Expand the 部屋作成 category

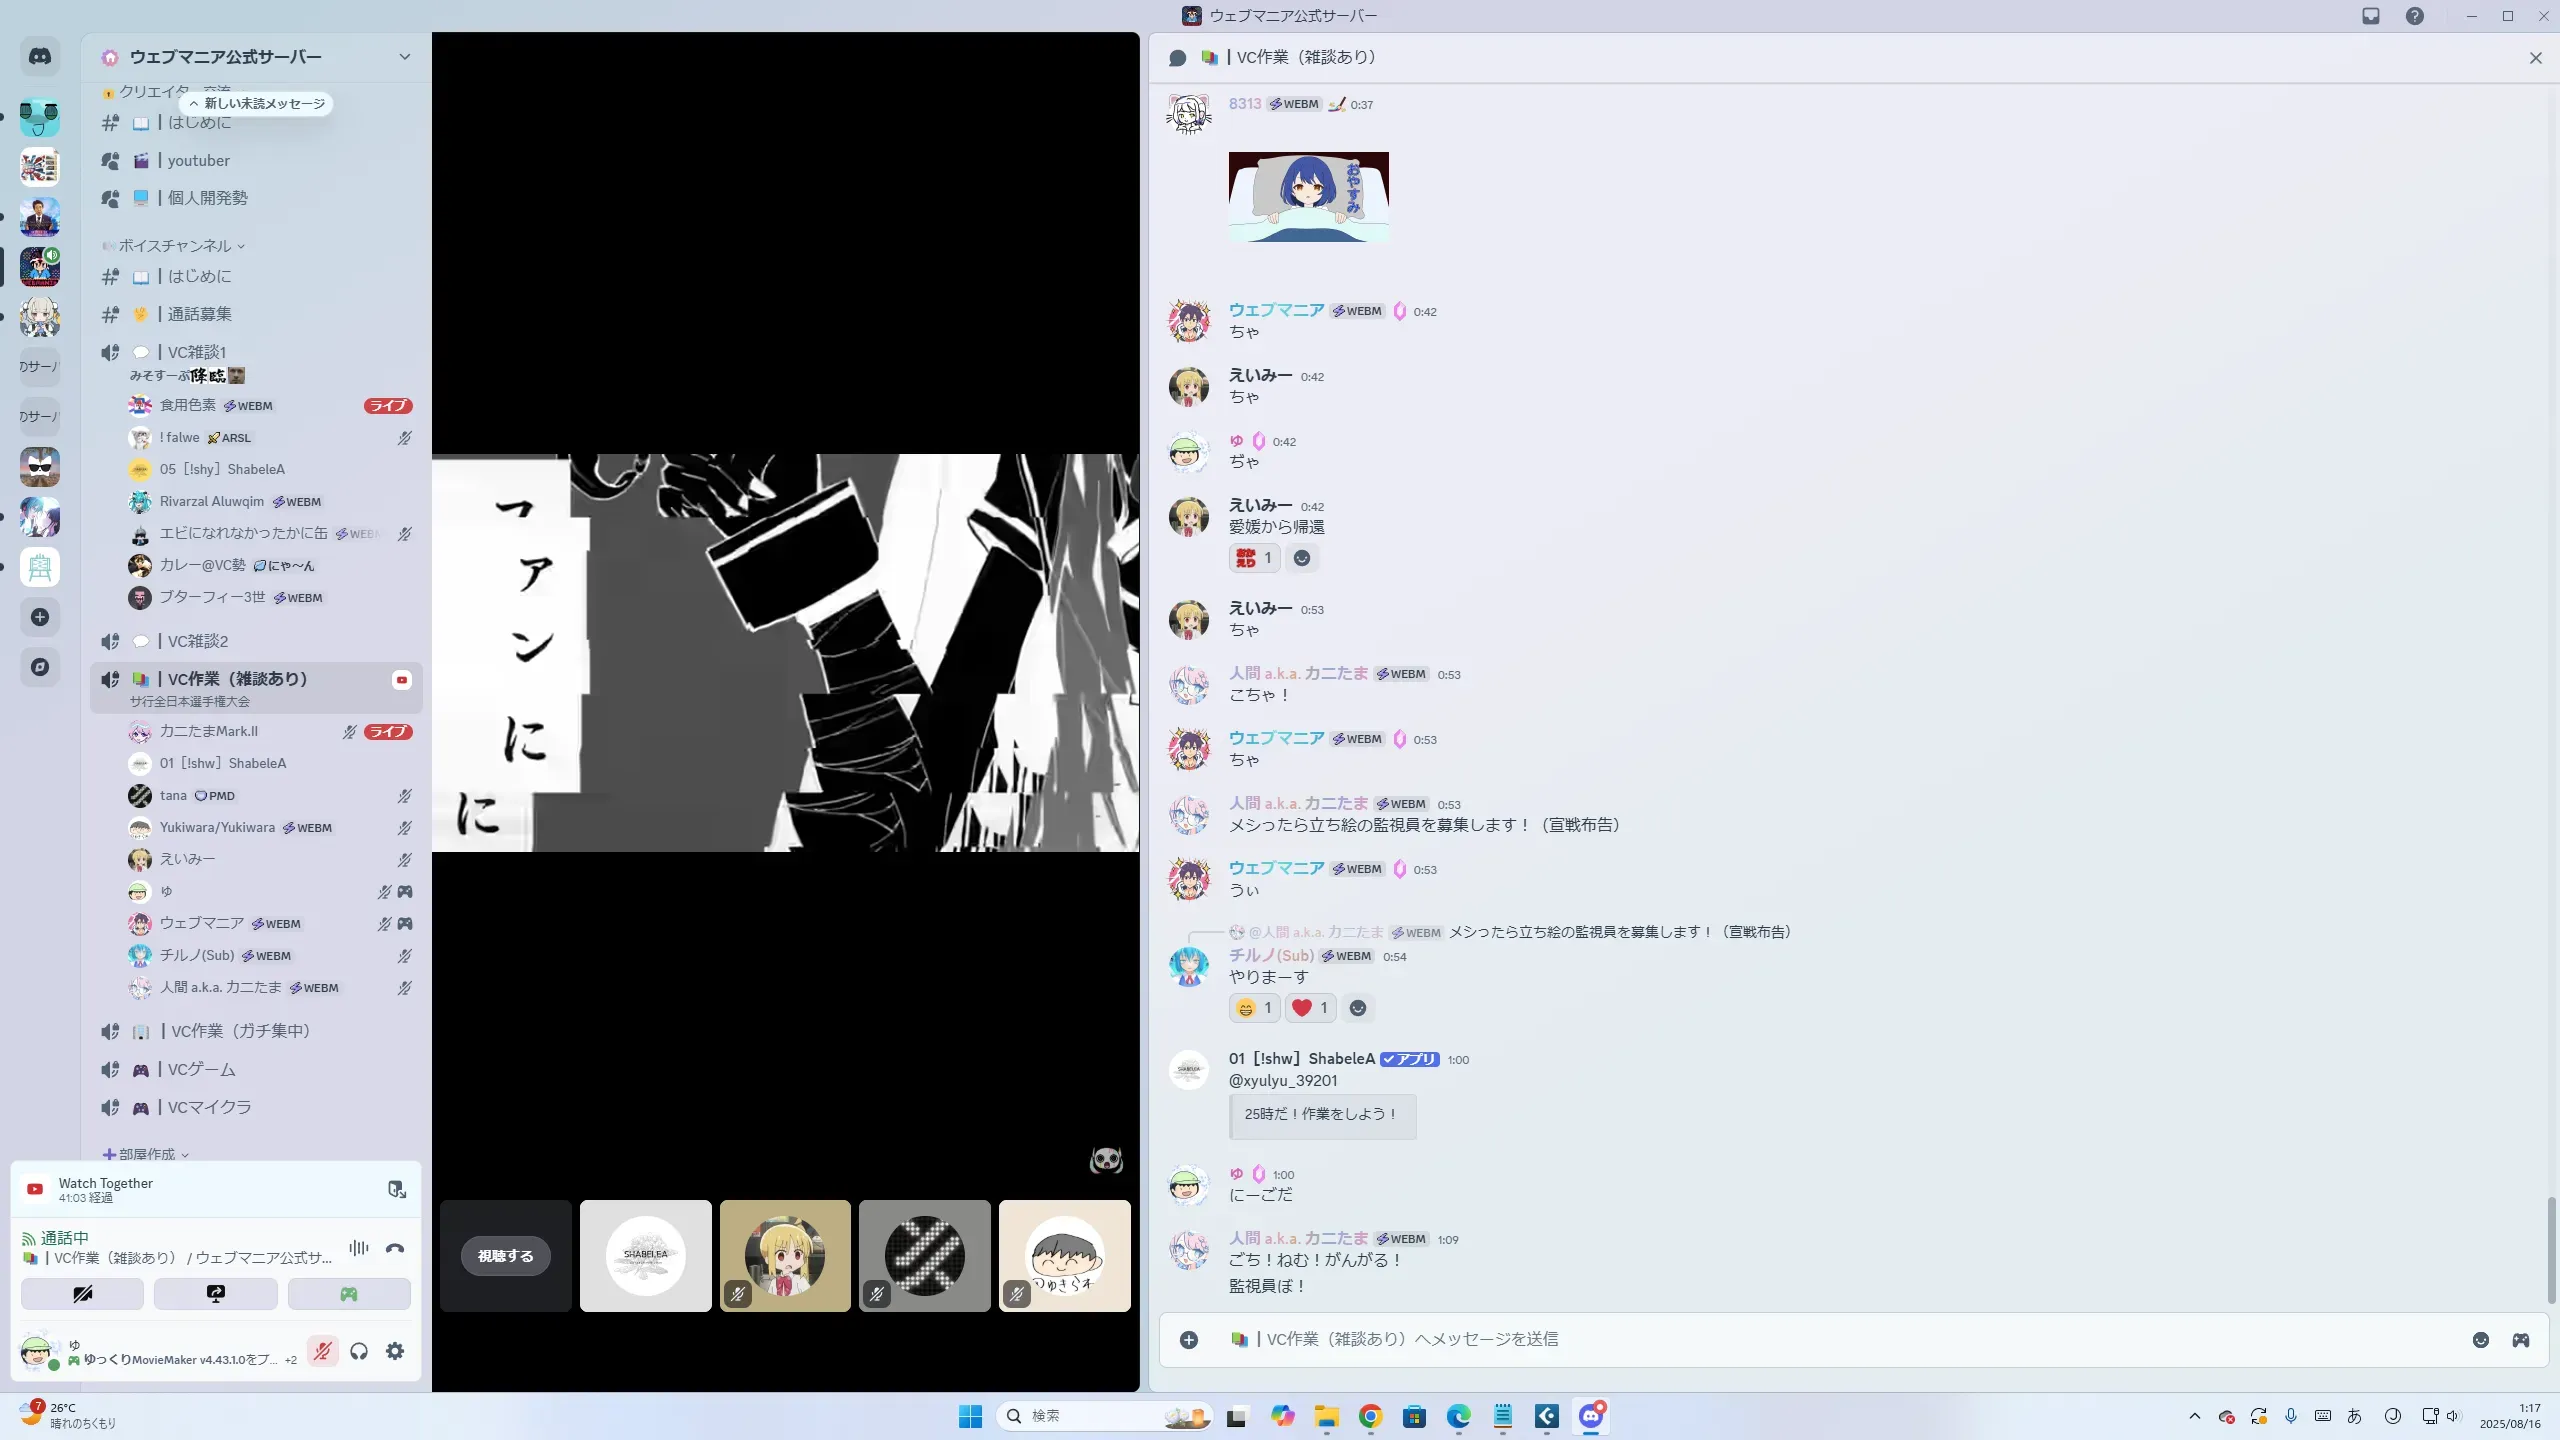click(147, 1154)
